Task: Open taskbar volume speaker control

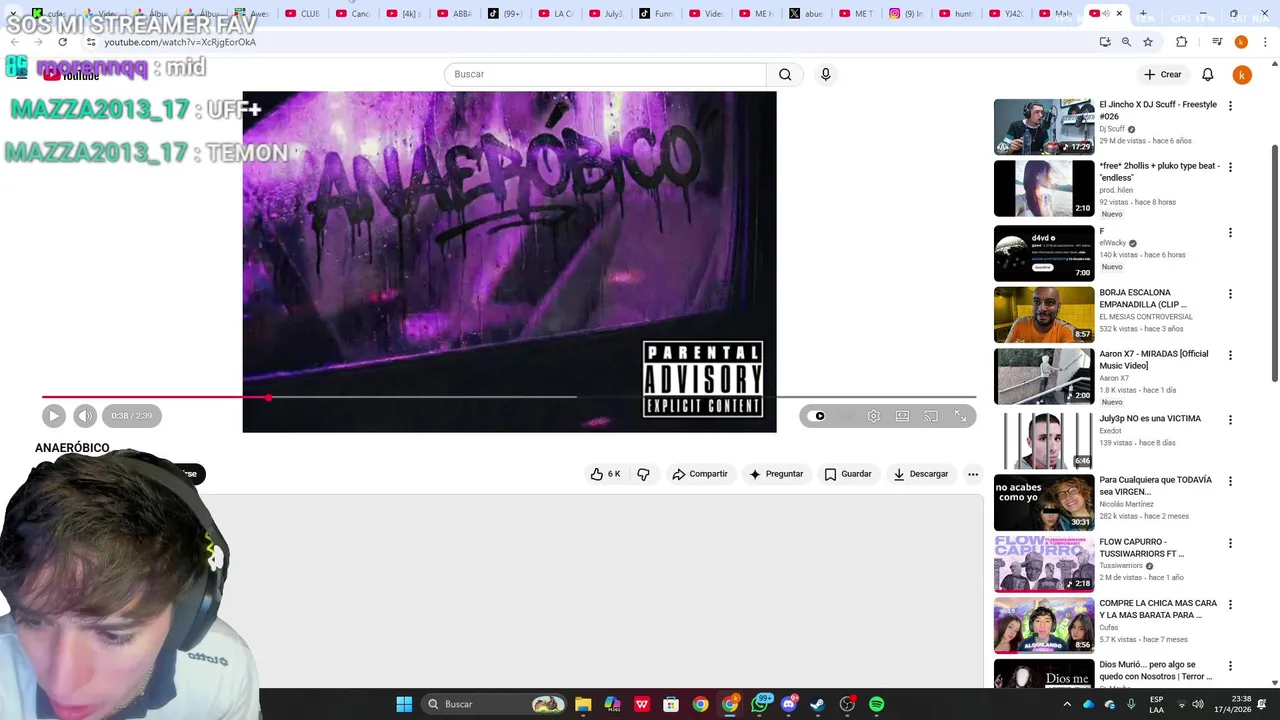Action: coord(1197,704)
